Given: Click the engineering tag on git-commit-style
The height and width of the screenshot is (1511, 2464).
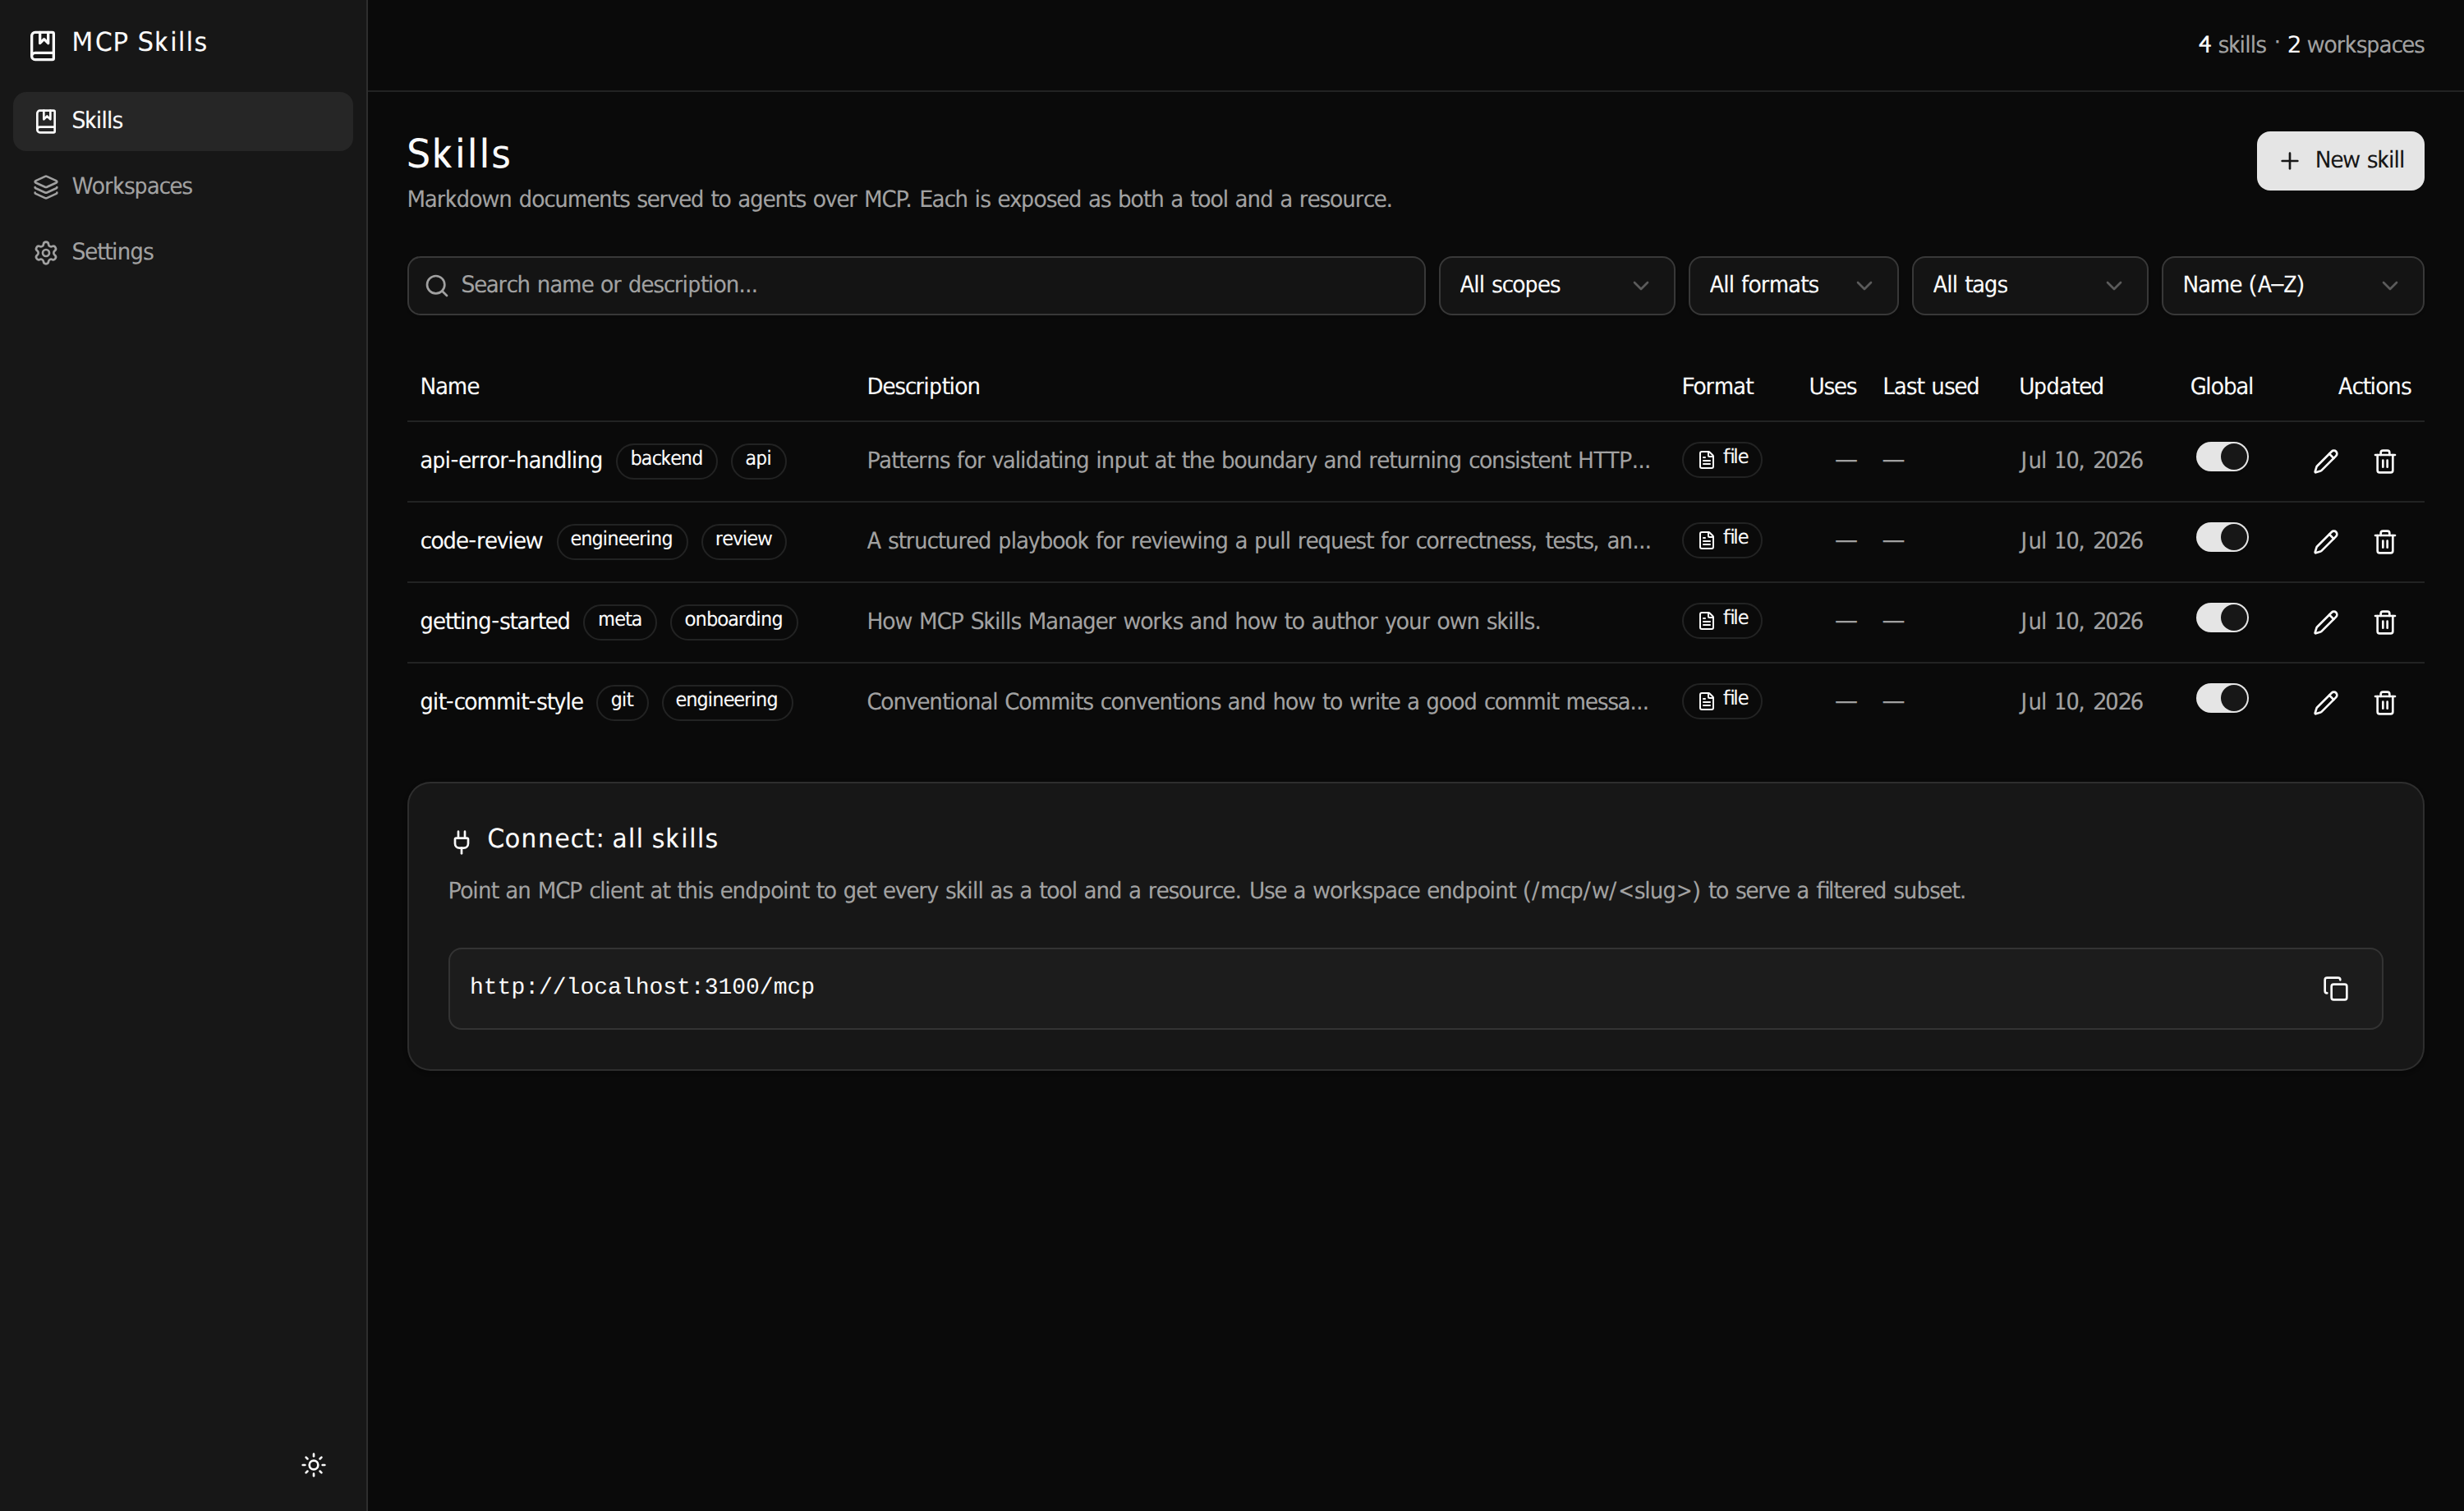Looking at the screenshot, I should click(726, 702).
